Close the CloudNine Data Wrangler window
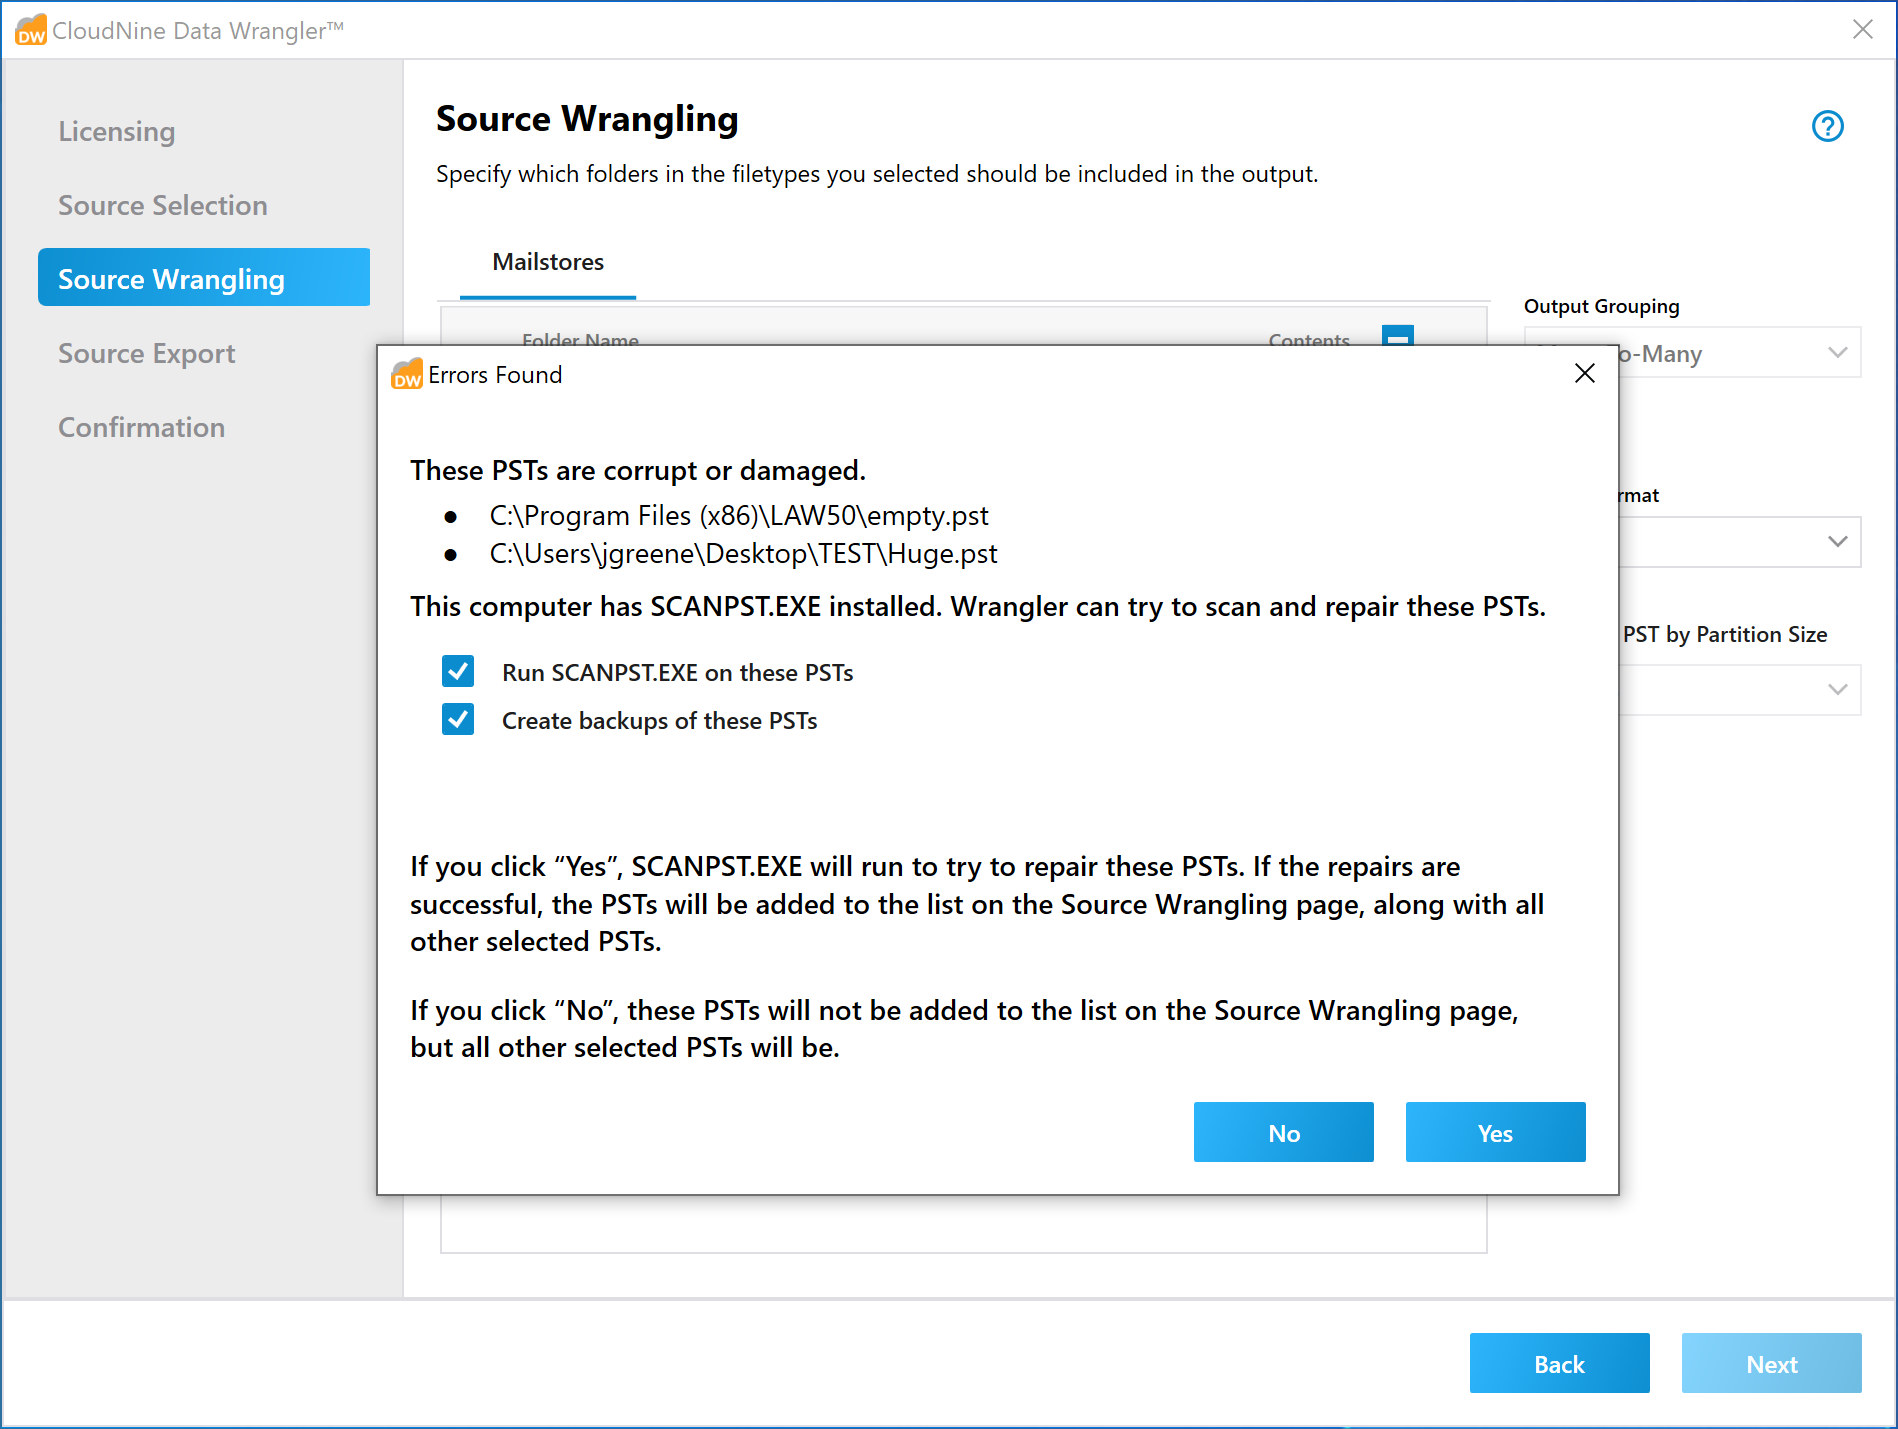 (x=1862, y=30)
